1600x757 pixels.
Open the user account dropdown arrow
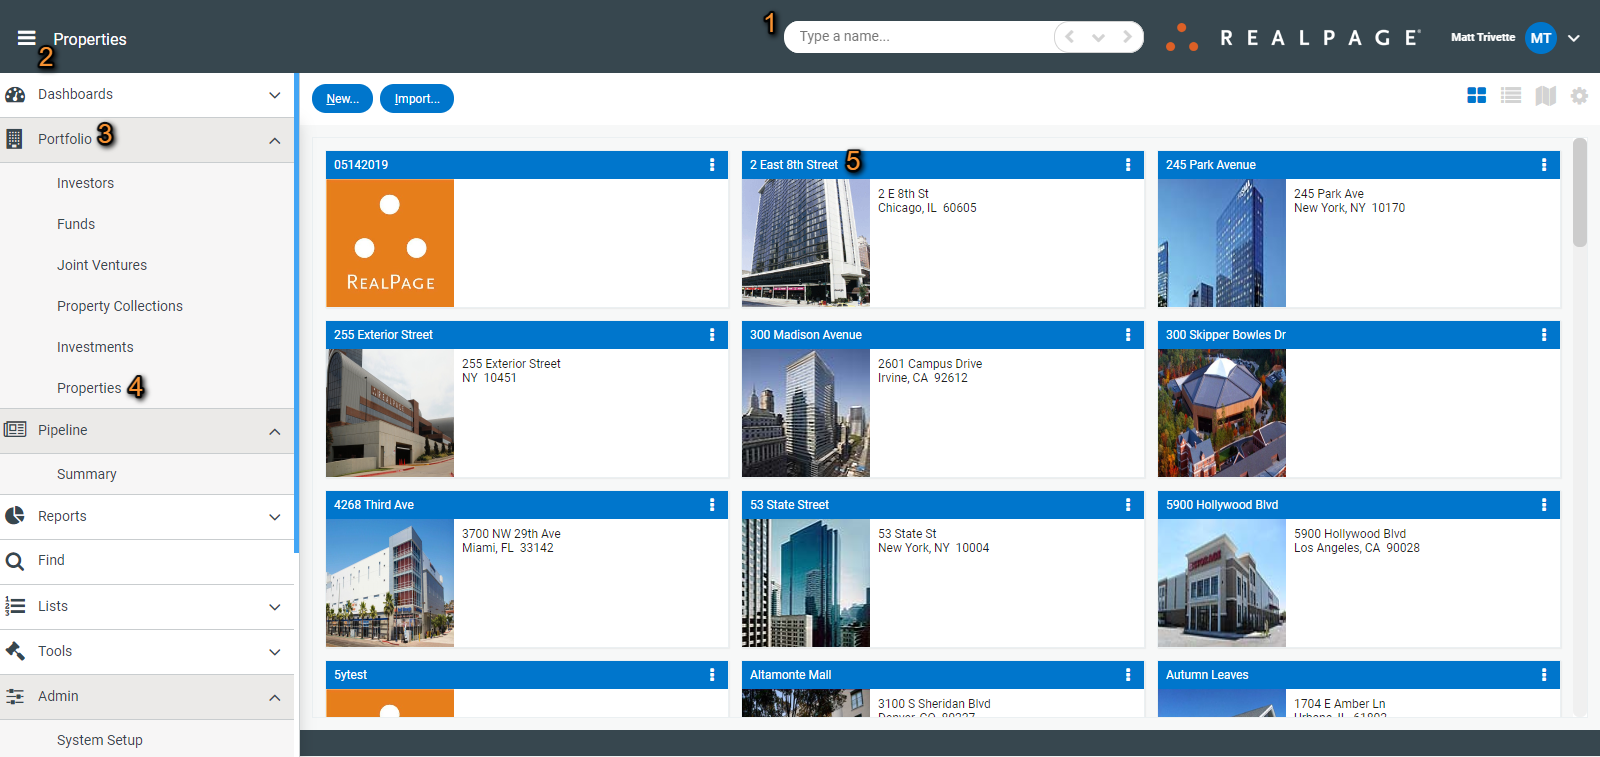pos(1574,38)
